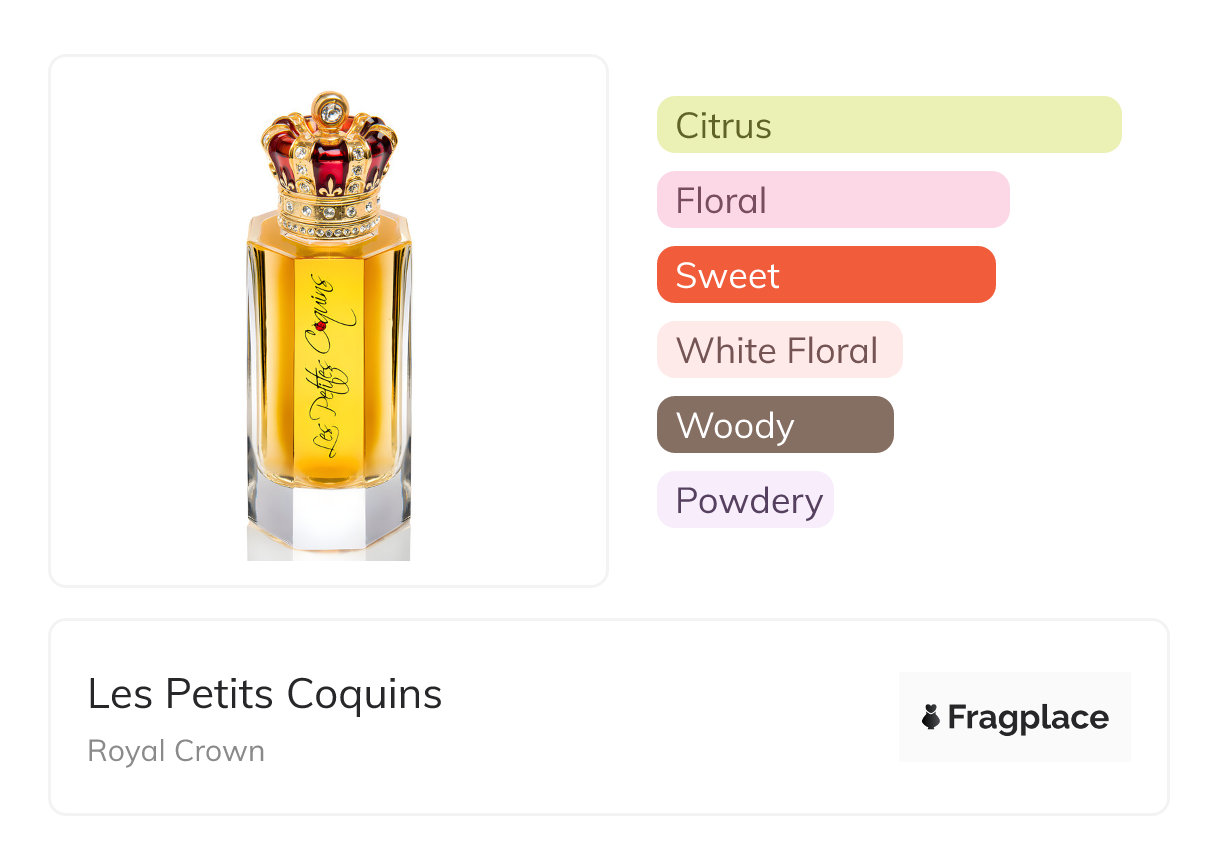Click the brown Woody accord bar
1218x864 pixels.
[x=774, y=425]
